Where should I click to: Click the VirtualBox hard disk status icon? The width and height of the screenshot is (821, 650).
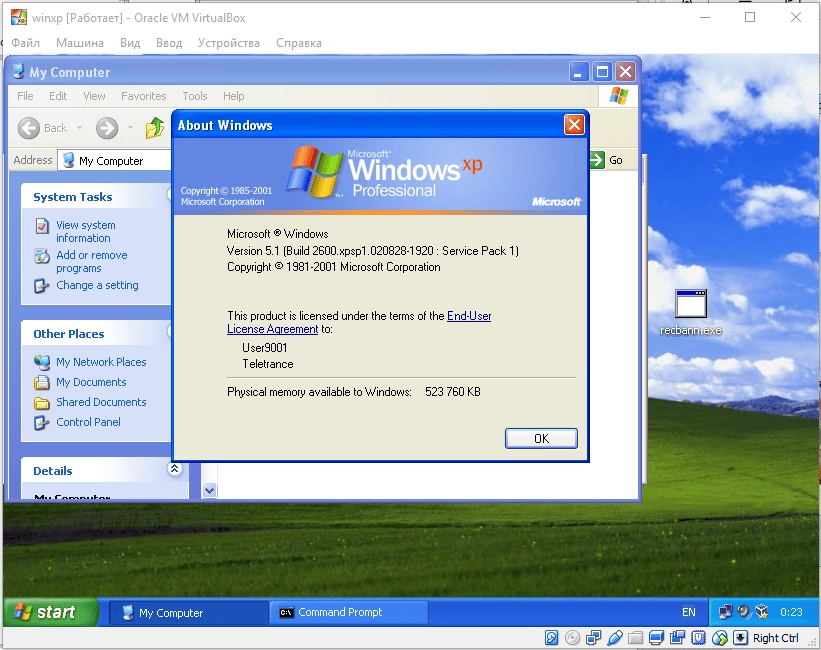(x=551, y=637)
